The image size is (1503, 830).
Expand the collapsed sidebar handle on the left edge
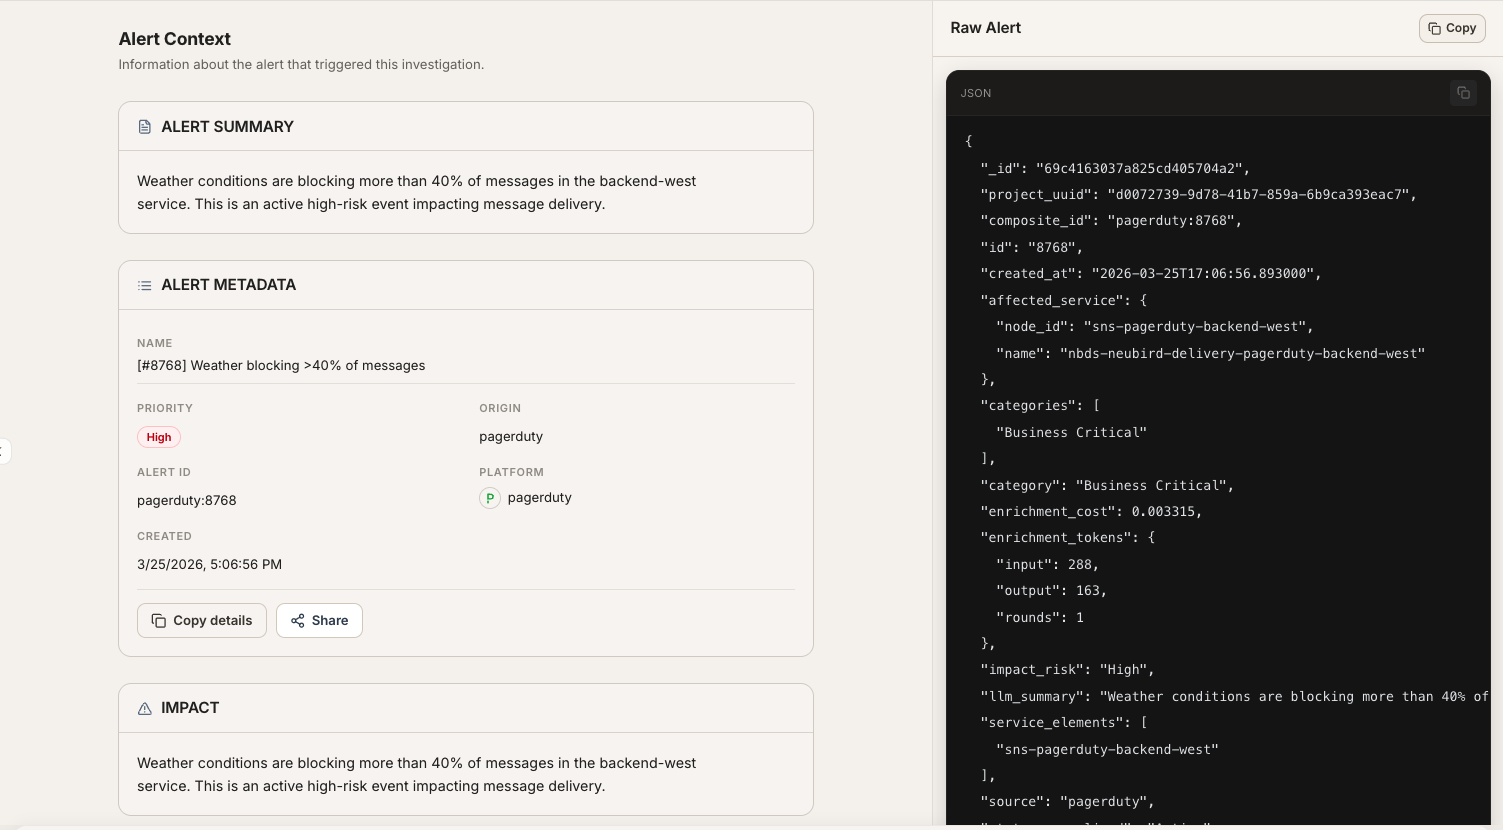[4, 451]
